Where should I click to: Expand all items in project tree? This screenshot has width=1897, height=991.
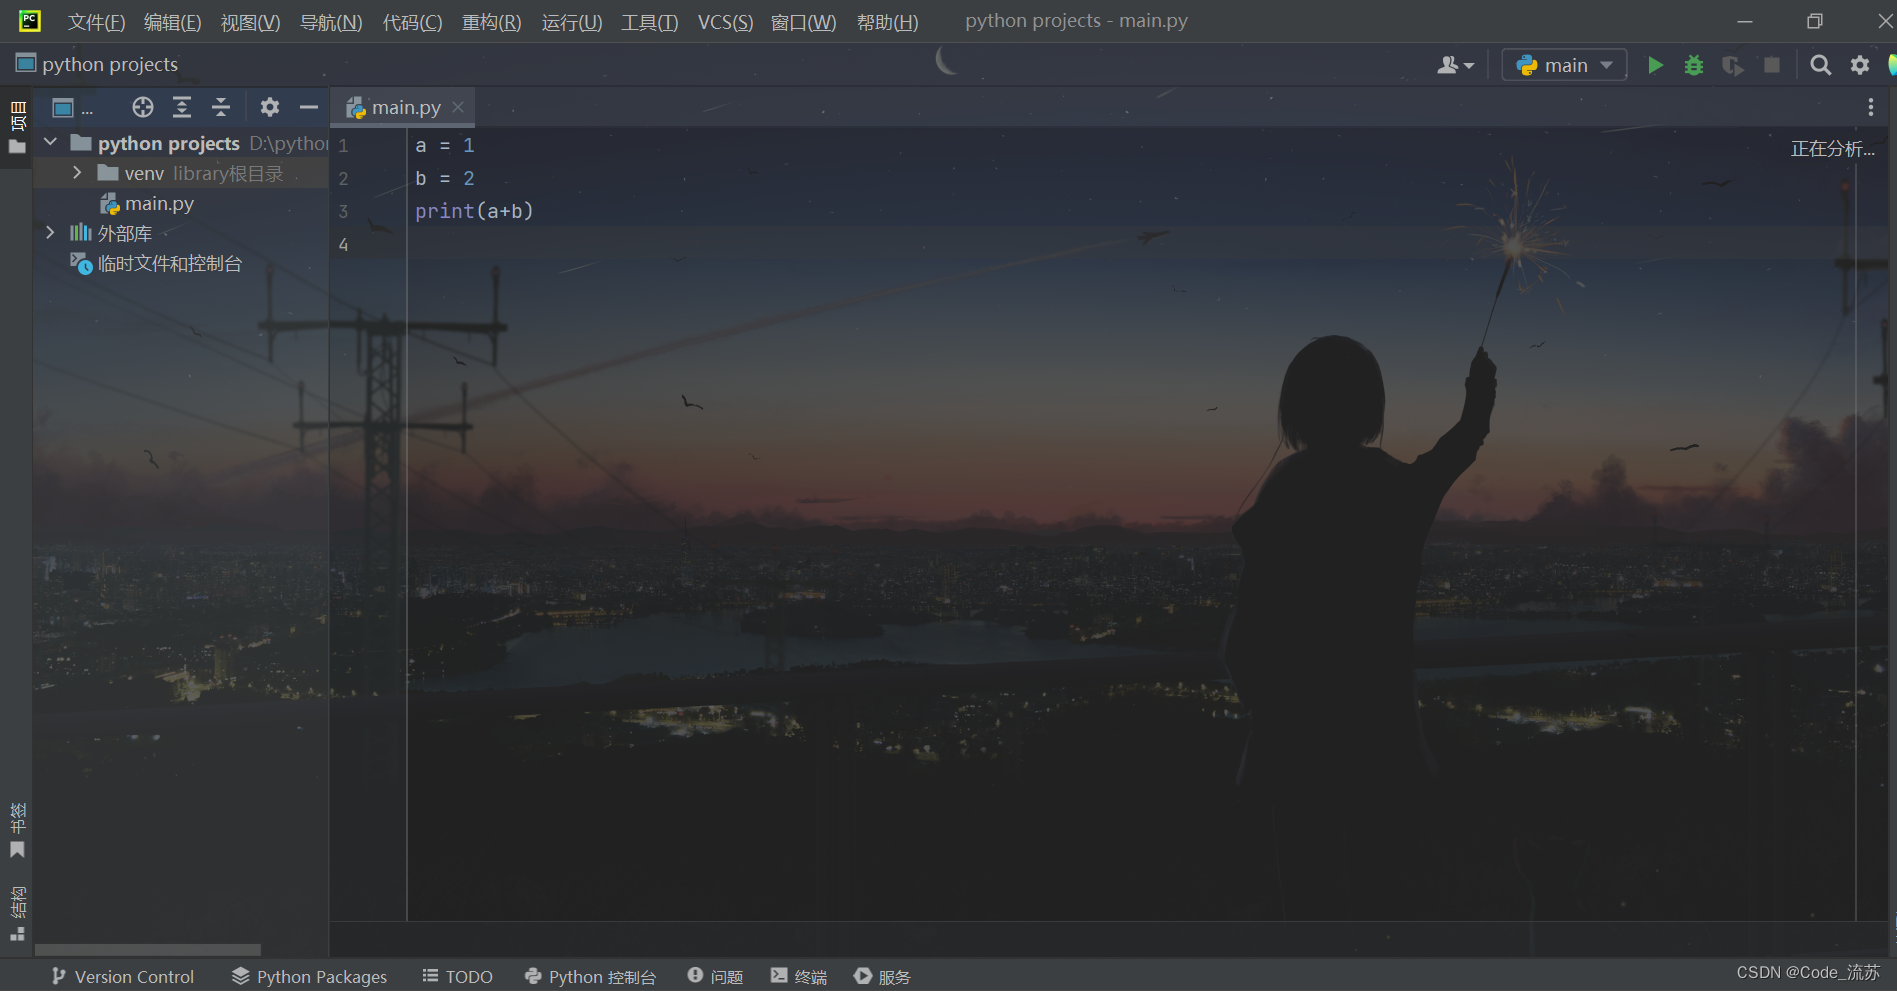[x=182, y=107]
